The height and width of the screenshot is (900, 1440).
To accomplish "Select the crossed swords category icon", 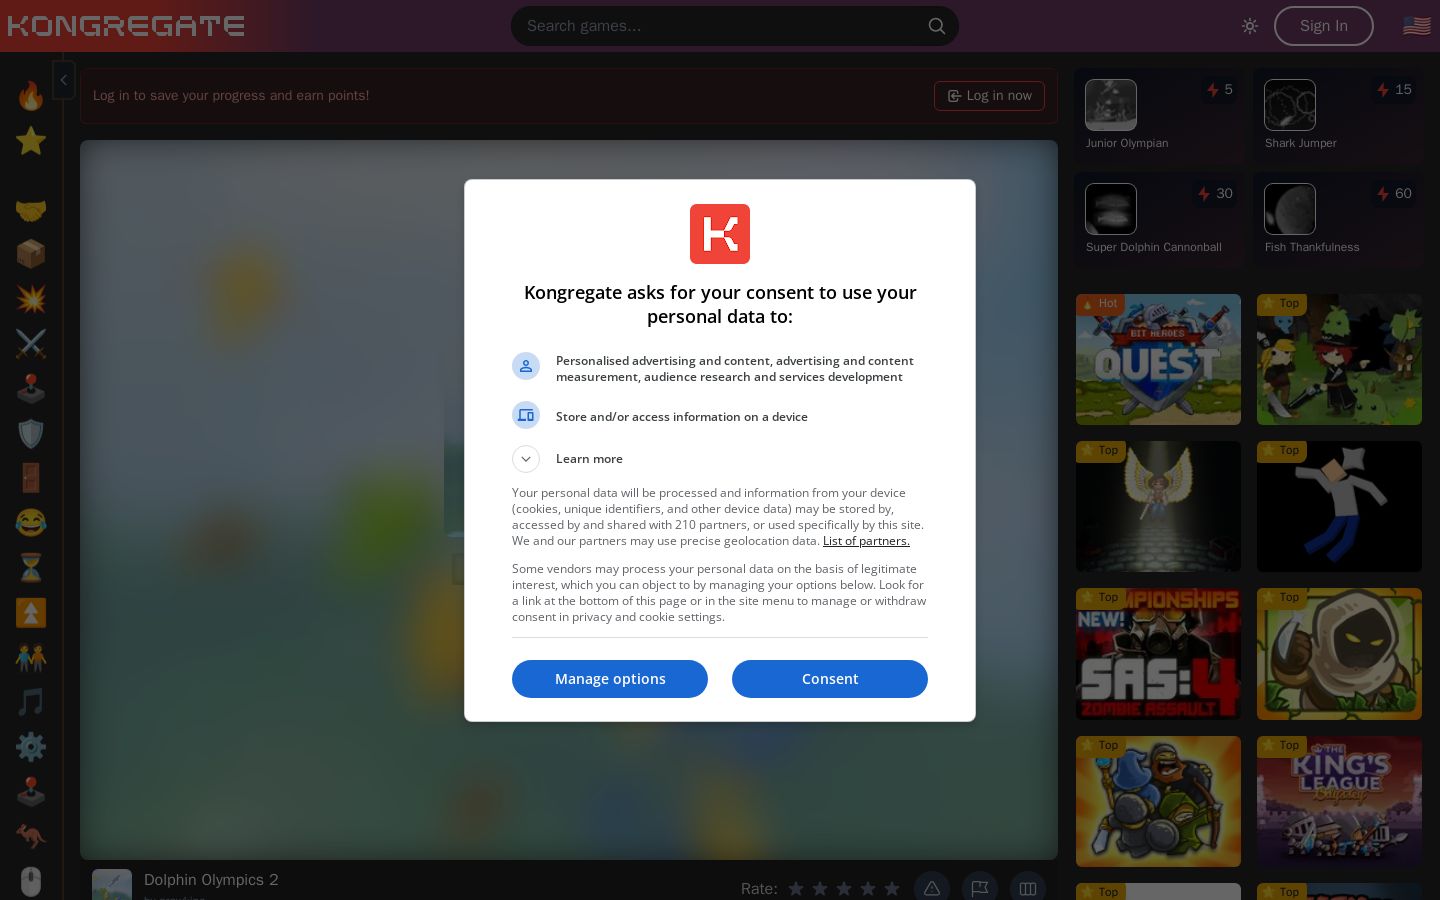I will click(31, 344).
